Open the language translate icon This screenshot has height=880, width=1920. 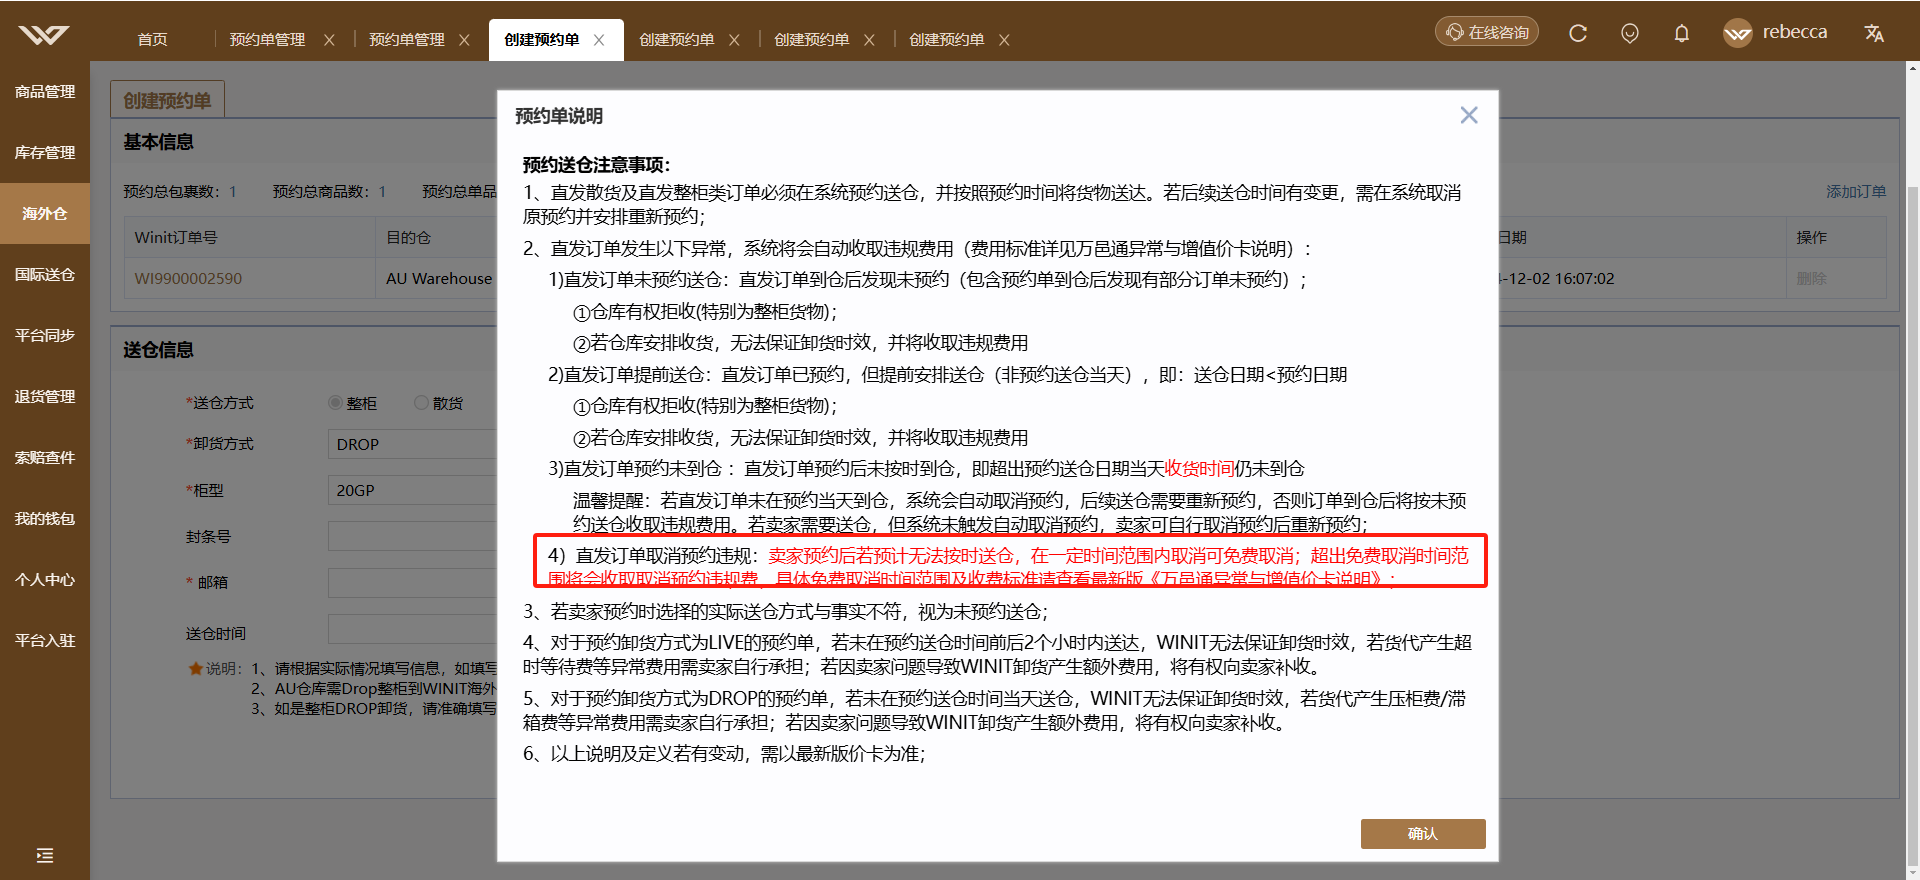[1874, 33]
